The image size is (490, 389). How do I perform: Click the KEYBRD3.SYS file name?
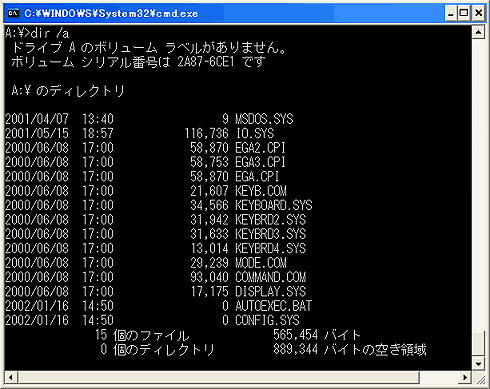(271, 234)
